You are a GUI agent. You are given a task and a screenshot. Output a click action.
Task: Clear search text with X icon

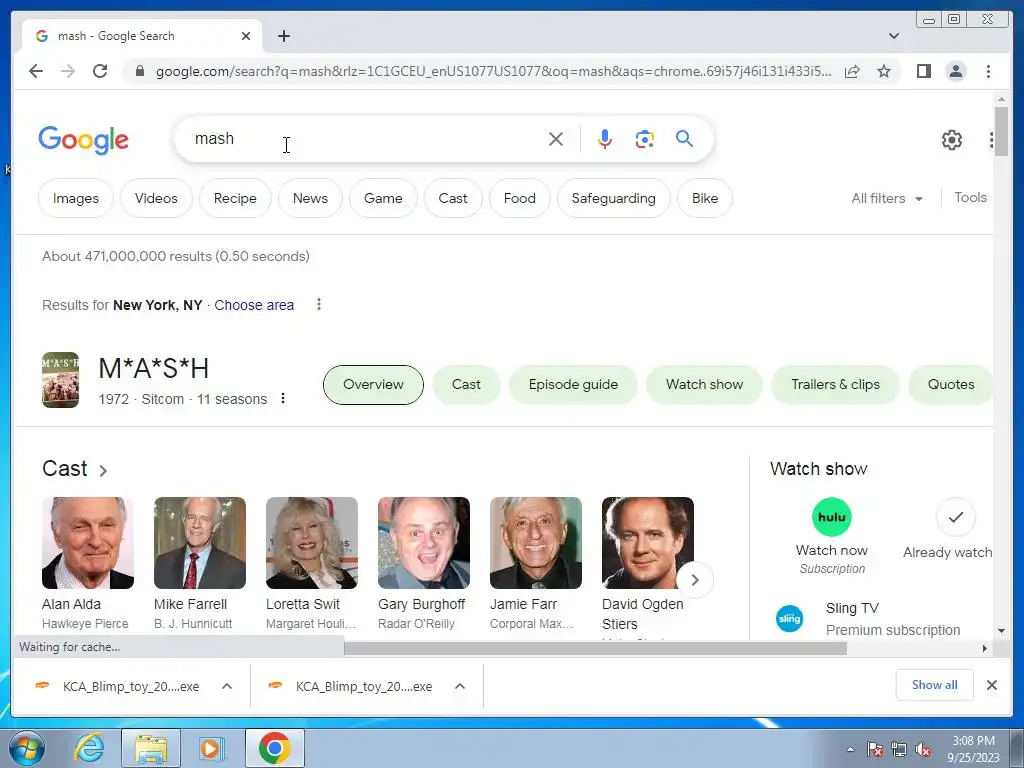tap(556, 138)
